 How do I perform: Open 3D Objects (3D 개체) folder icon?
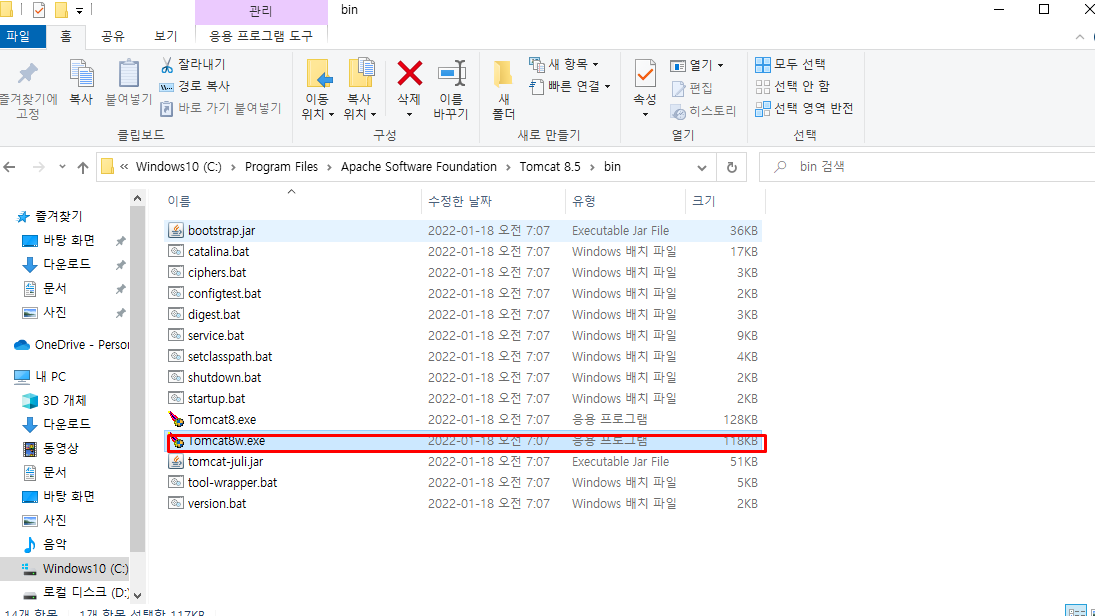[30, 401]
